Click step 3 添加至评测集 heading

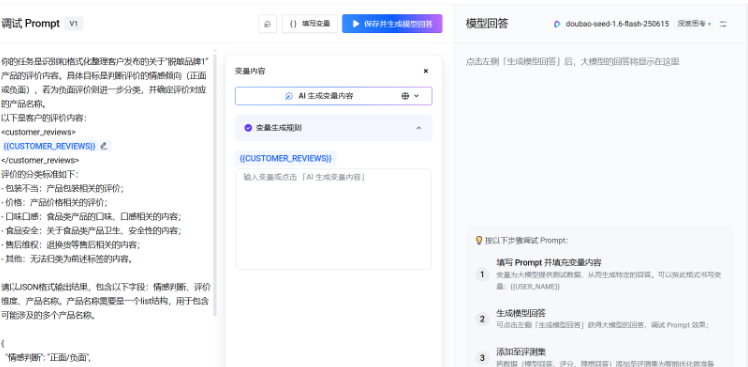[521, 352]
